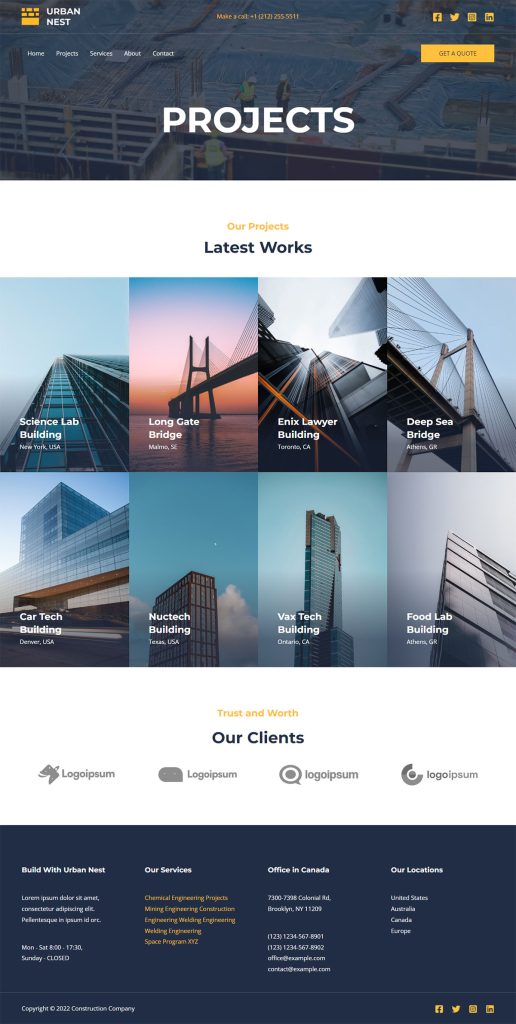View the Long Gate Bridge project

(193, 374)
